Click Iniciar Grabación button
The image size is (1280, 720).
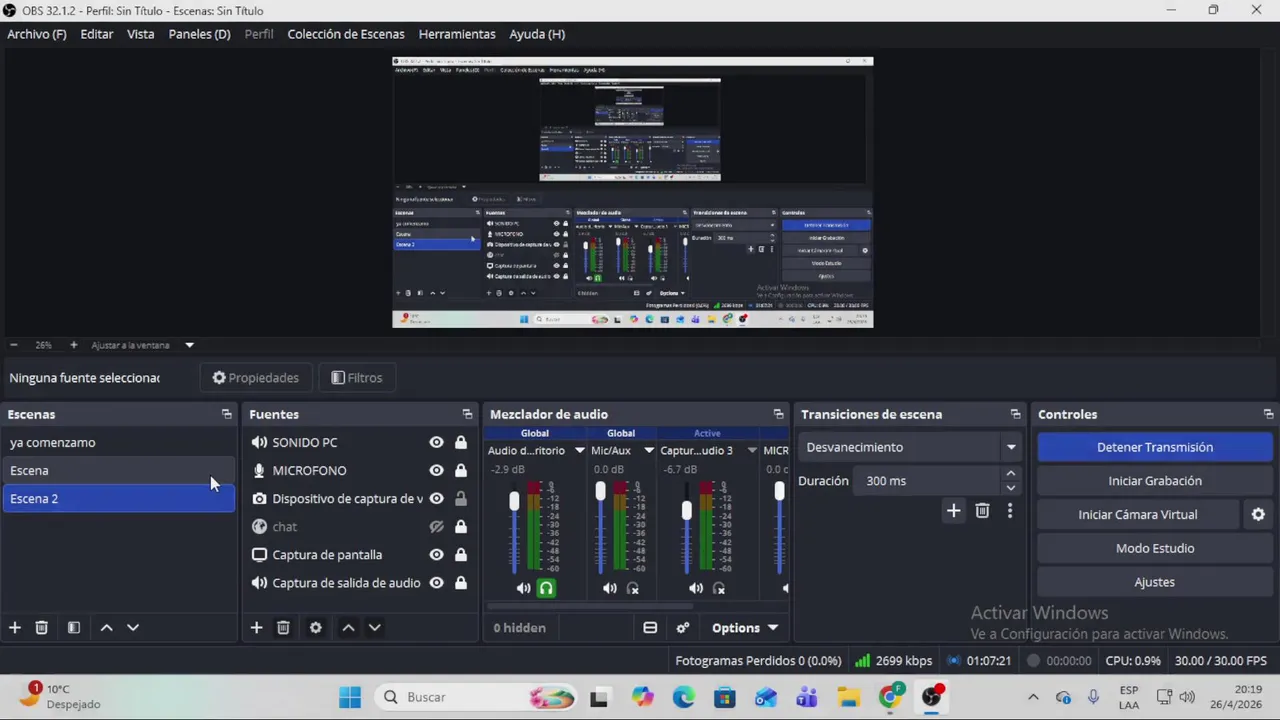click(1155, 481)
